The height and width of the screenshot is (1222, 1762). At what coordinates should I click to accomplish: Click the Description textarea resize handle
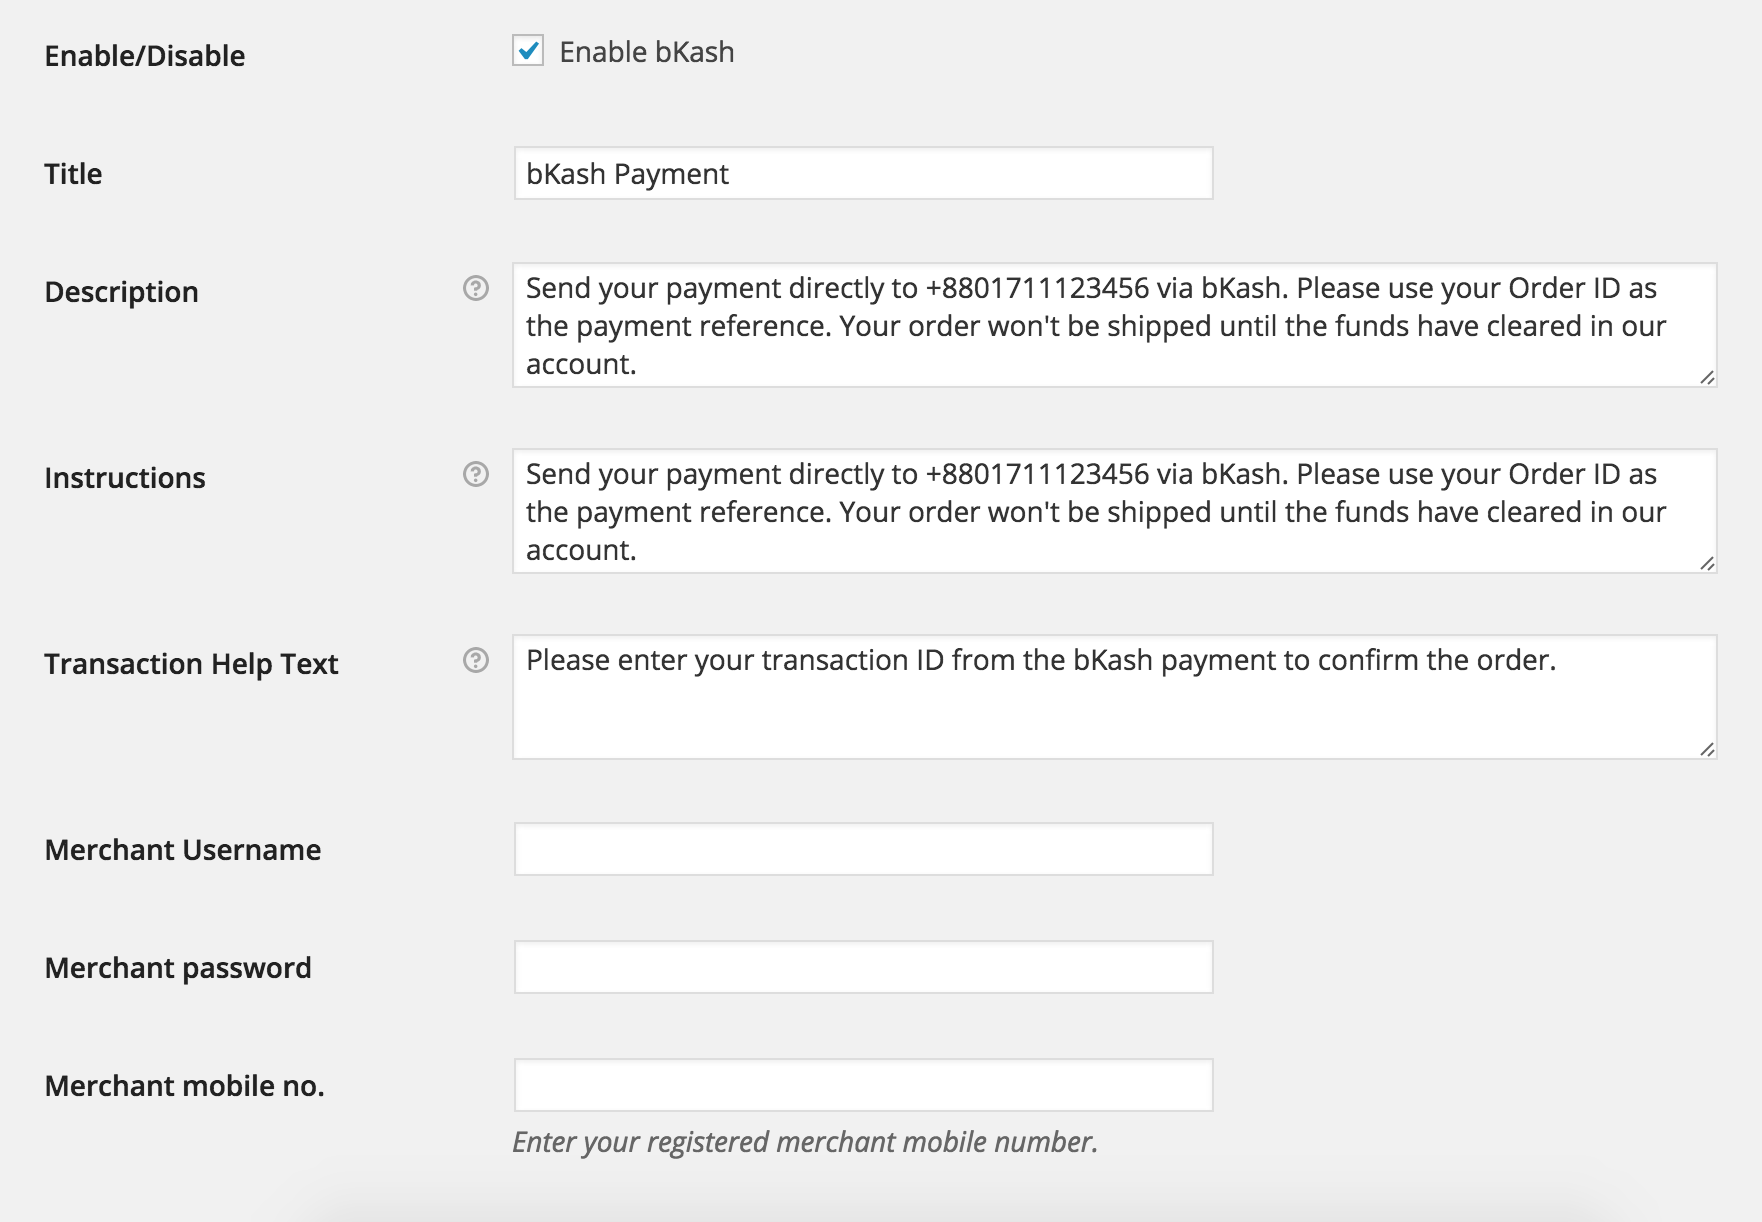coord(1707,377)
